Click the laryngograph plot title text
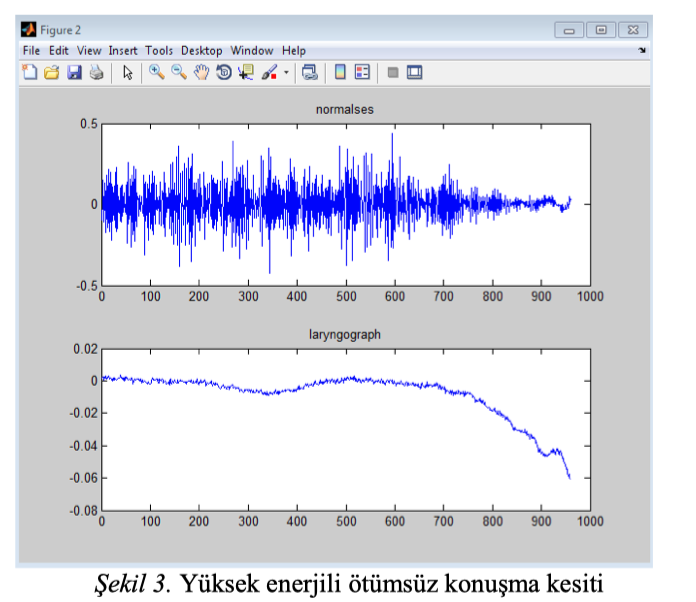 (x=344, y=337)
